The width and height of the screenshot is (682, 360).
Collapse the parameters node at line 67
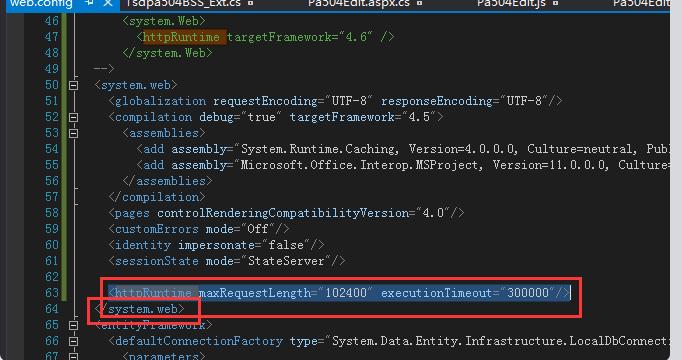(74, 357)
